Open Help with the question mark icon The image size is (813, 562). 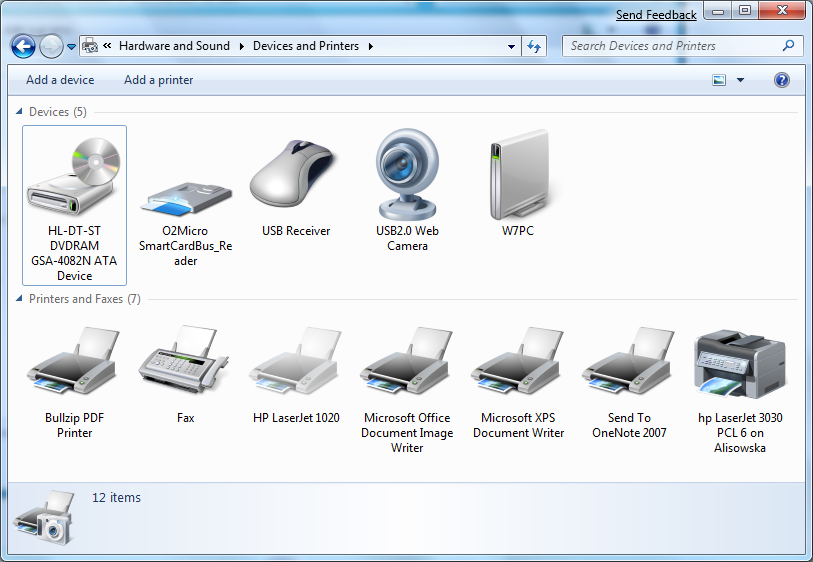[782, 80]
